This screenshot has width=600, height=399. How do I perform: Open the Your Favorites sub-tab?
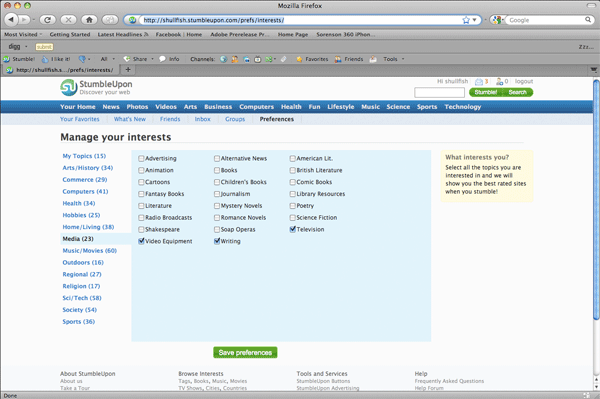click(80, 119)
